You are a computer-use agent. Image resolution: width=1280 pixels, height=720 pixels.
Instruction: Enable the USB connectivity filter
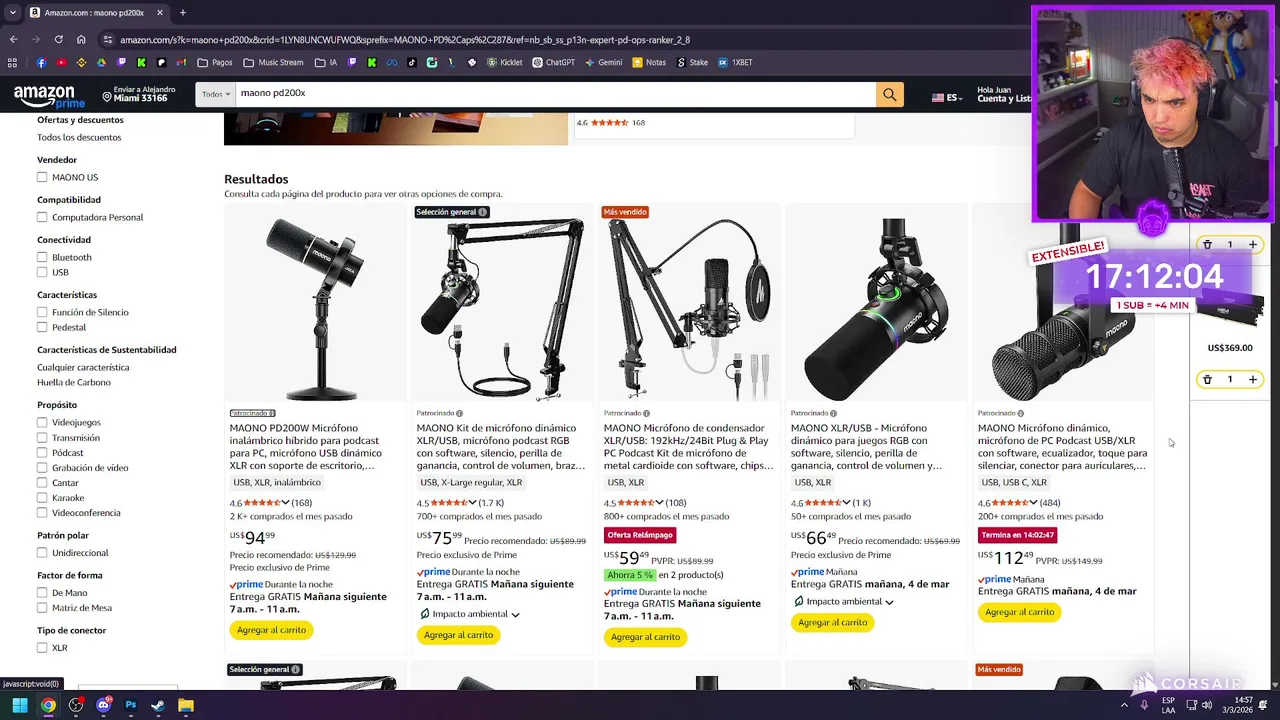(42, 272)
